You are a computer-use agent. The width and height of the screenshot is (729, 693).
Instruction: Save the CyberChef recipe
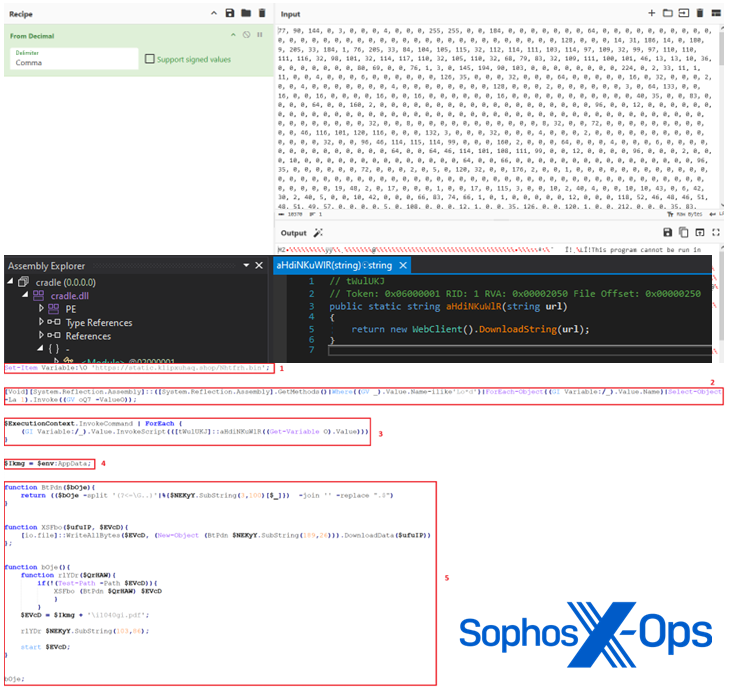[230, 13]
